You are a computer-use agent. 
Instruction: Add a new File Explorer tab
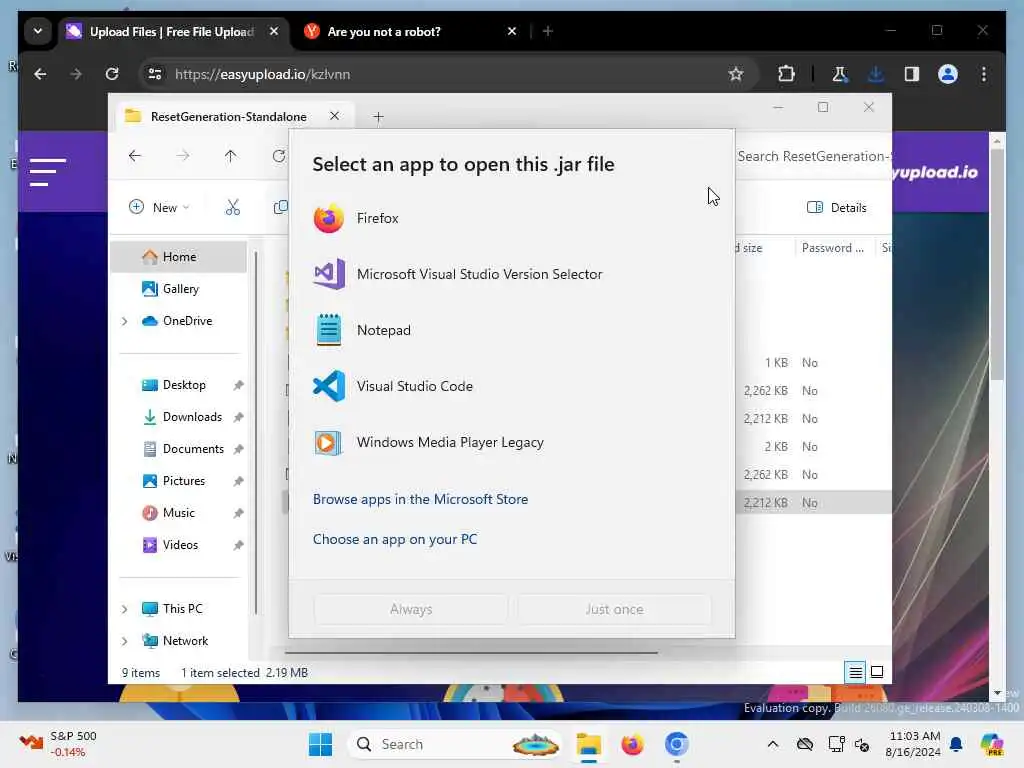(x=378, y=117)
